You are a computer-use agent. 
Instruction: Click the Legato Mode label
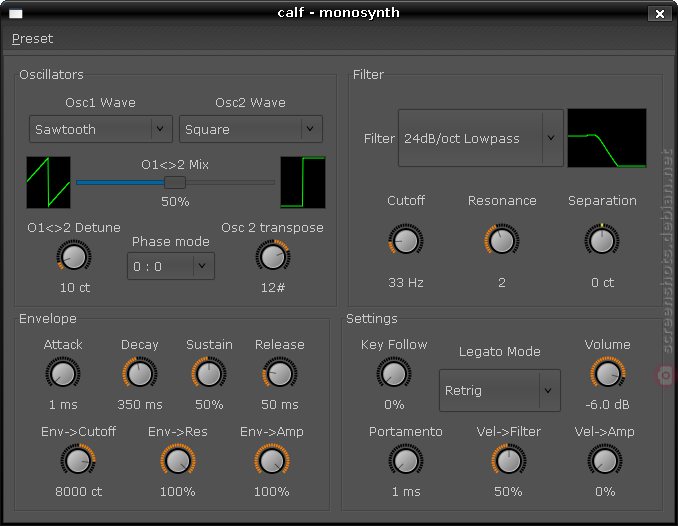500,352
